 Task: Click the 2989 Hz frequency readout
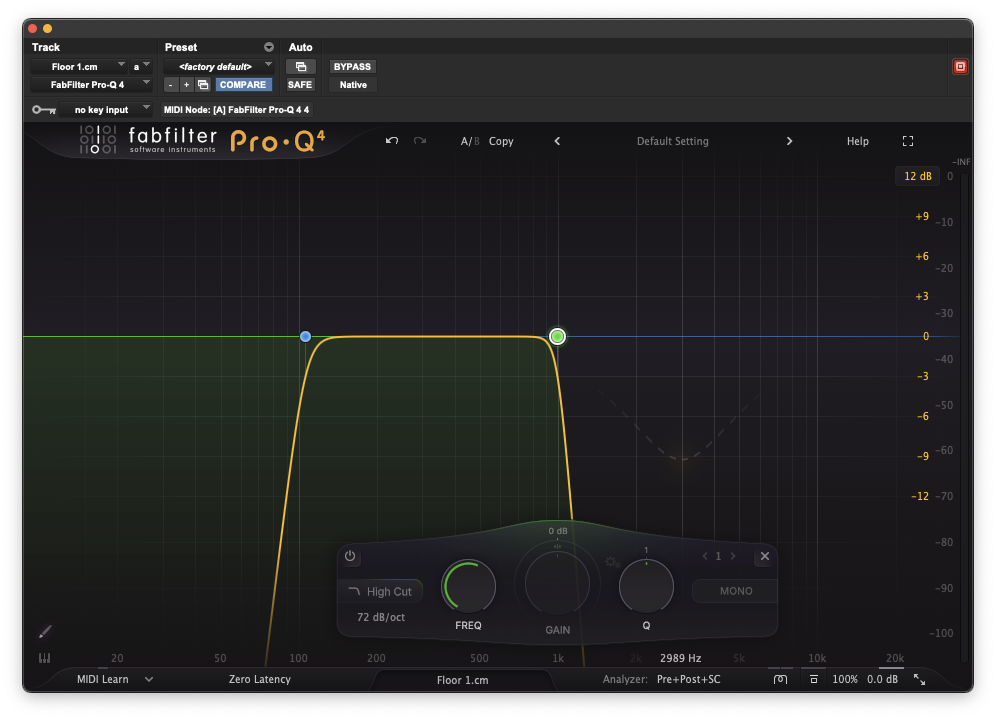pos(680,658)
